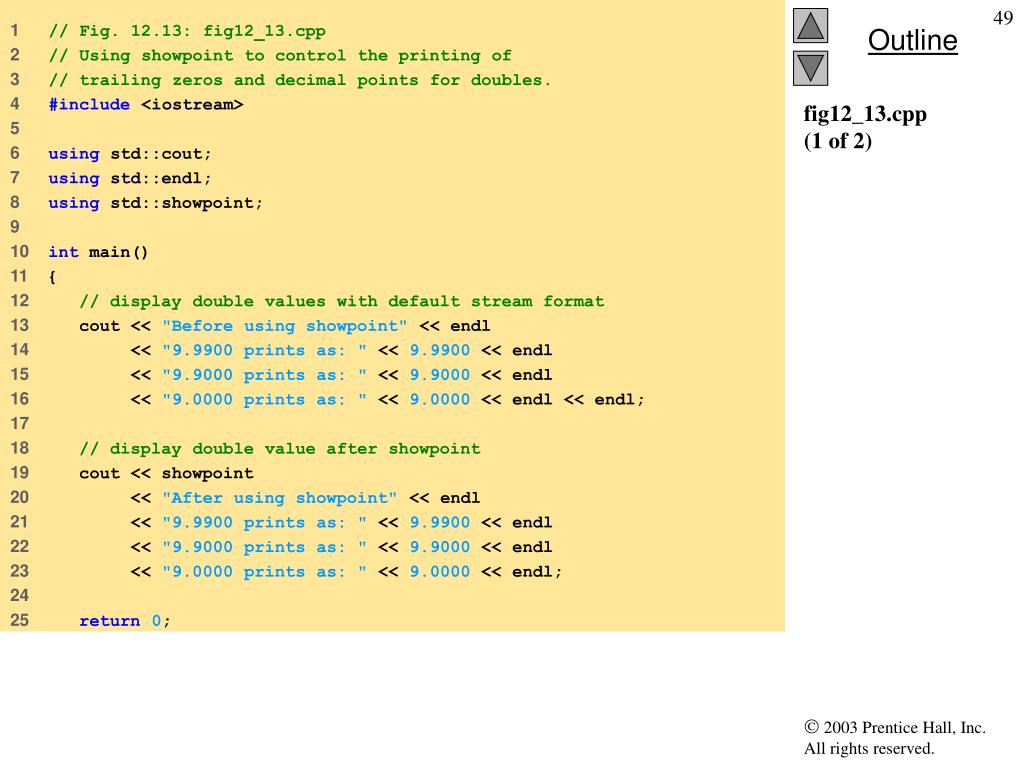Click 'cout << showpoint' on line 19
The image size is (1024, 768).
[167, 473]
